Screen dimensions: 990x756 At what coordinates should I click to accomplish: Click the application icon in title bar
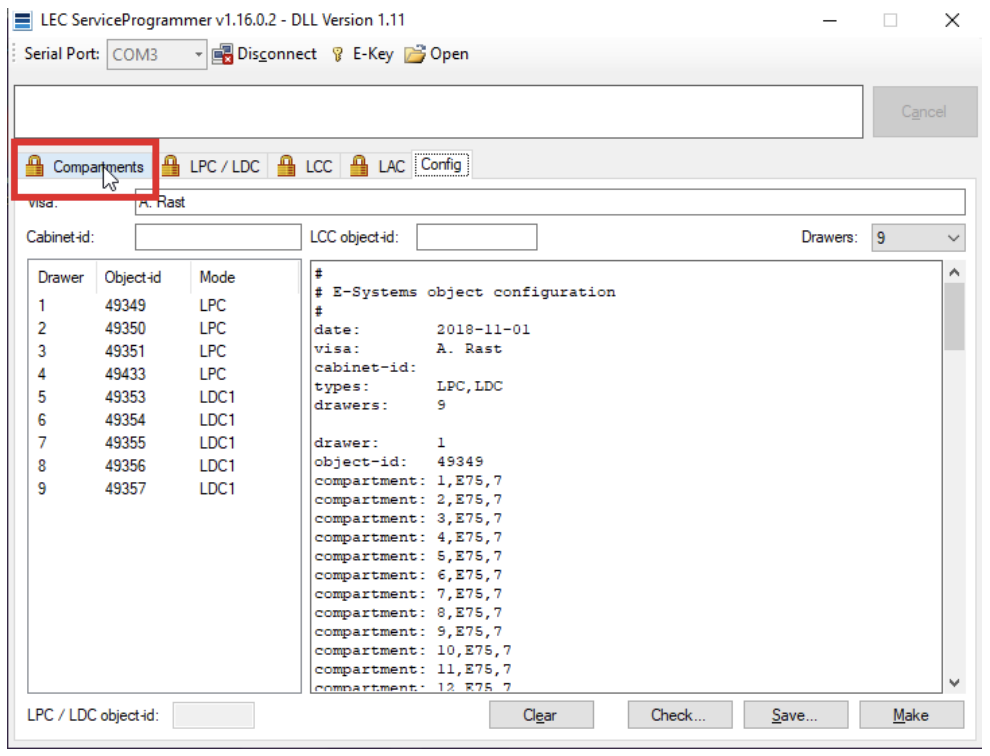[22, 20]
